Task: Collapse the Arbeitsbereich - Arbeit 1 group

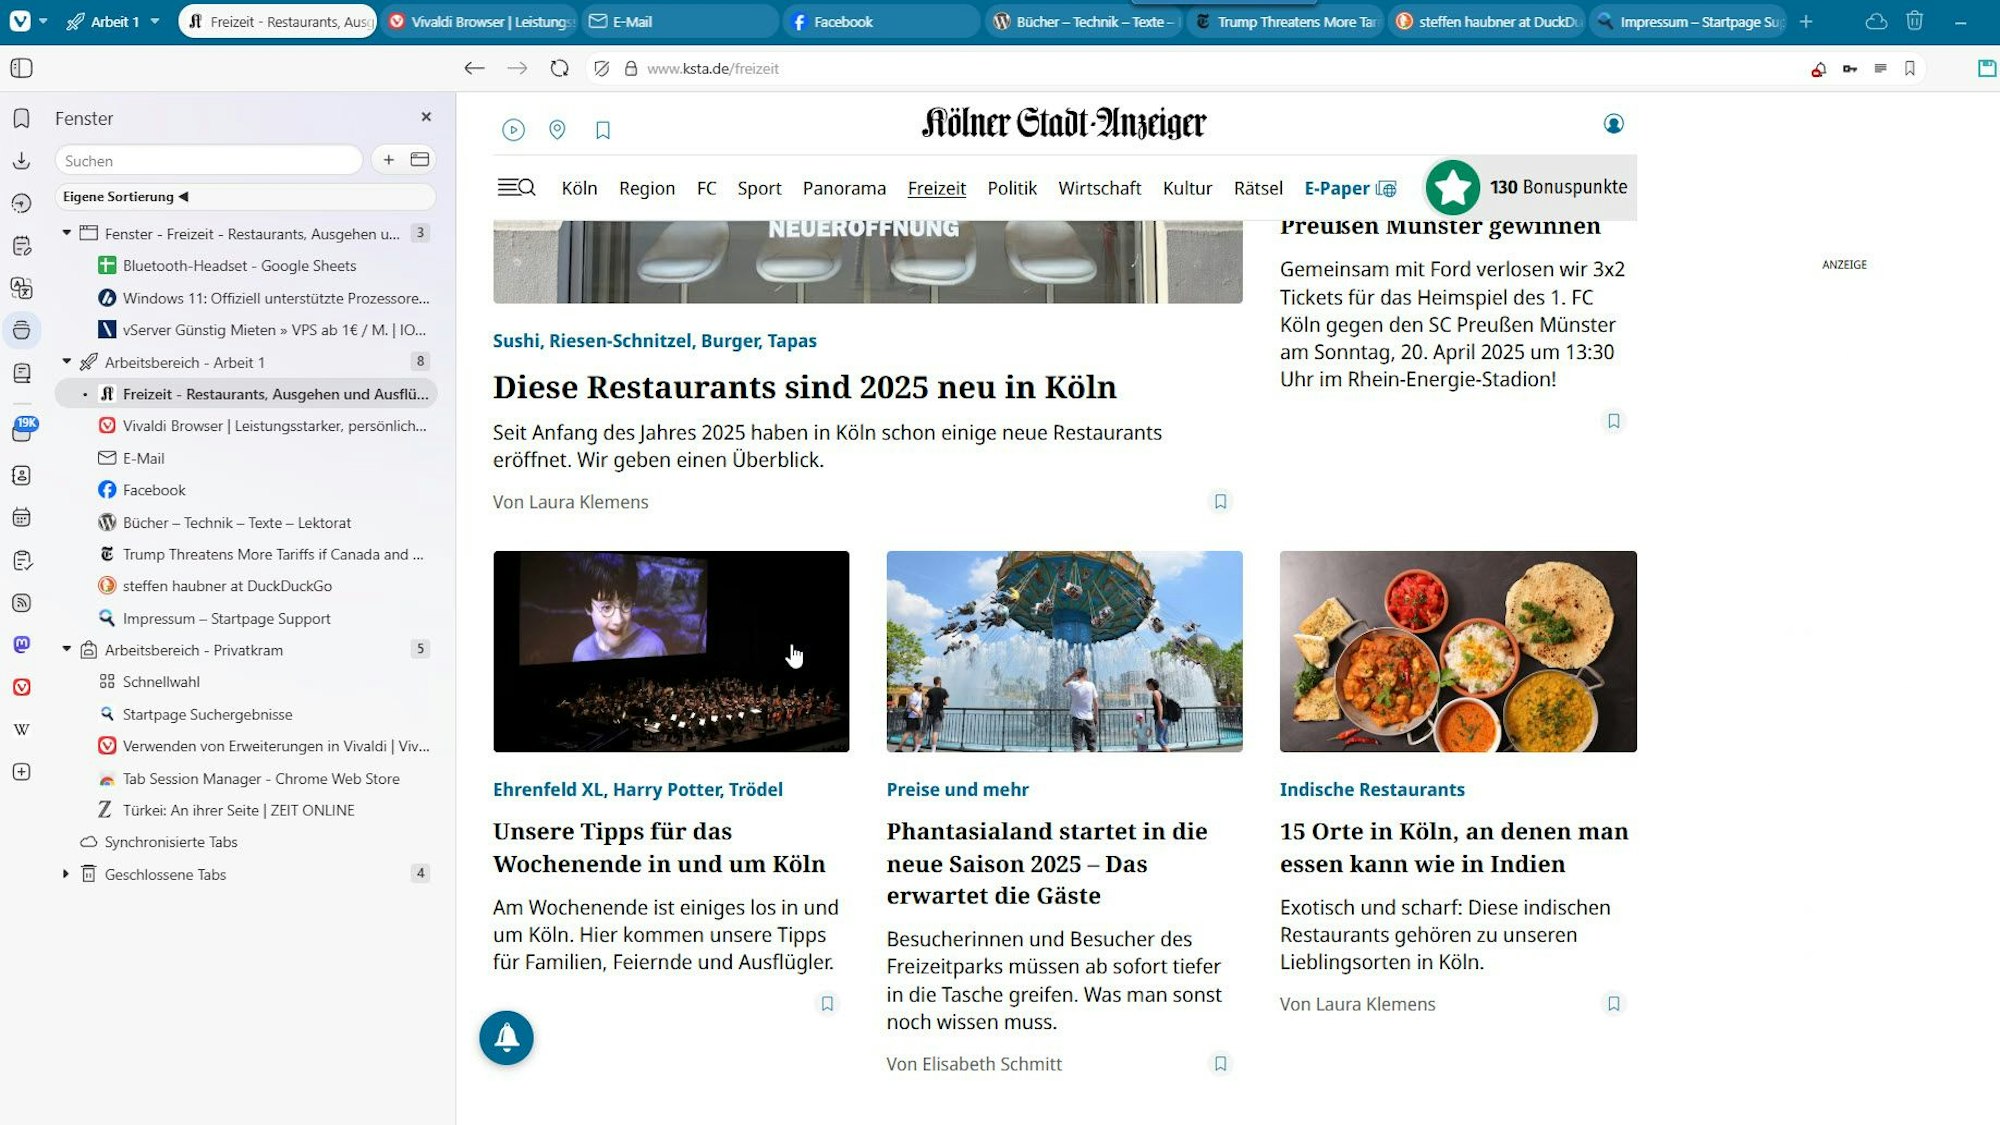Action: coord(67,362)
